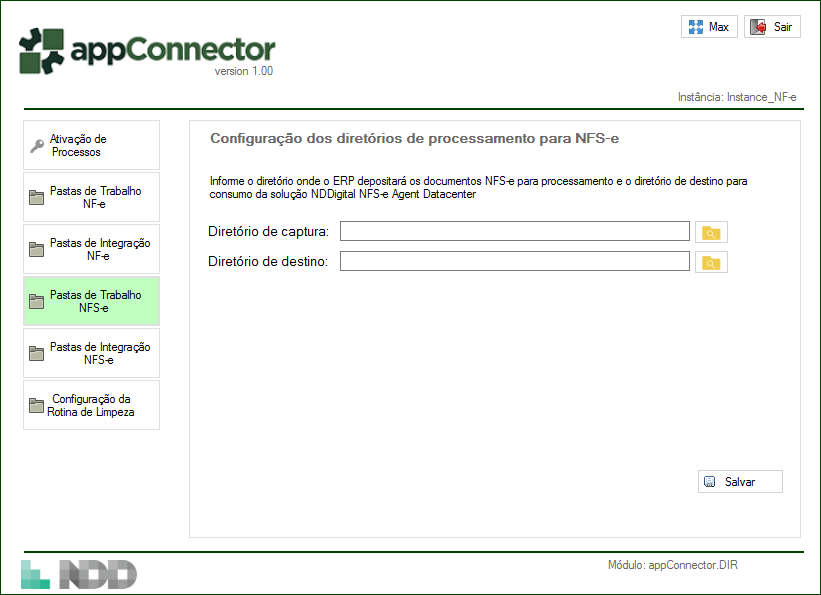Click the NDD logo in the footer
This screenshot has width=821, height=595.
pyautogui.click(x=79, y=574)
